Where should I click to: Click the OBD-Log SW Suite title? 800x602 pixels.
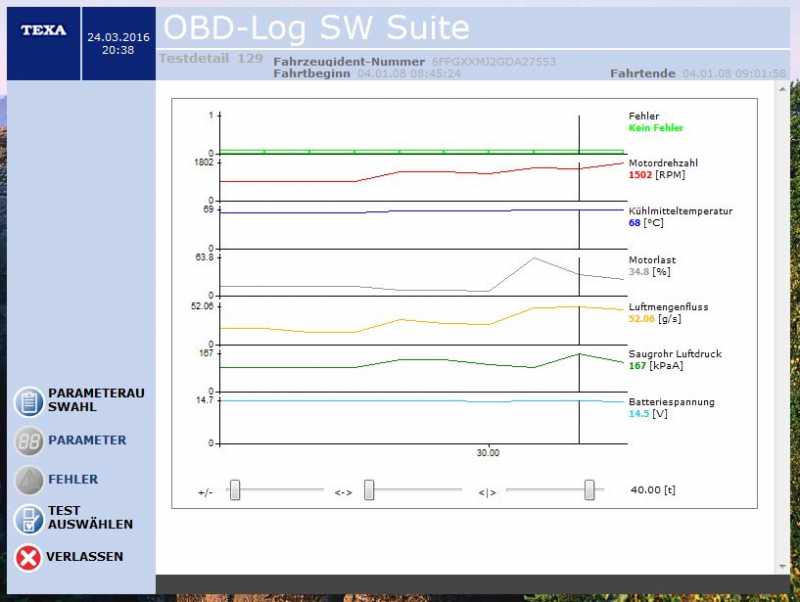tap(316, 28)
